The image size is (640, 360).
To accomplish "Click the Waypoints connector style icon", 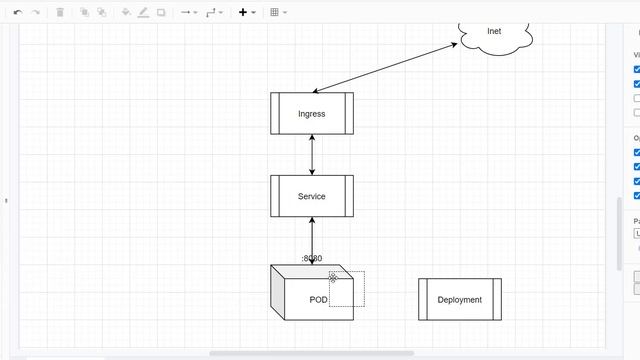I will [x=211, y=13].
